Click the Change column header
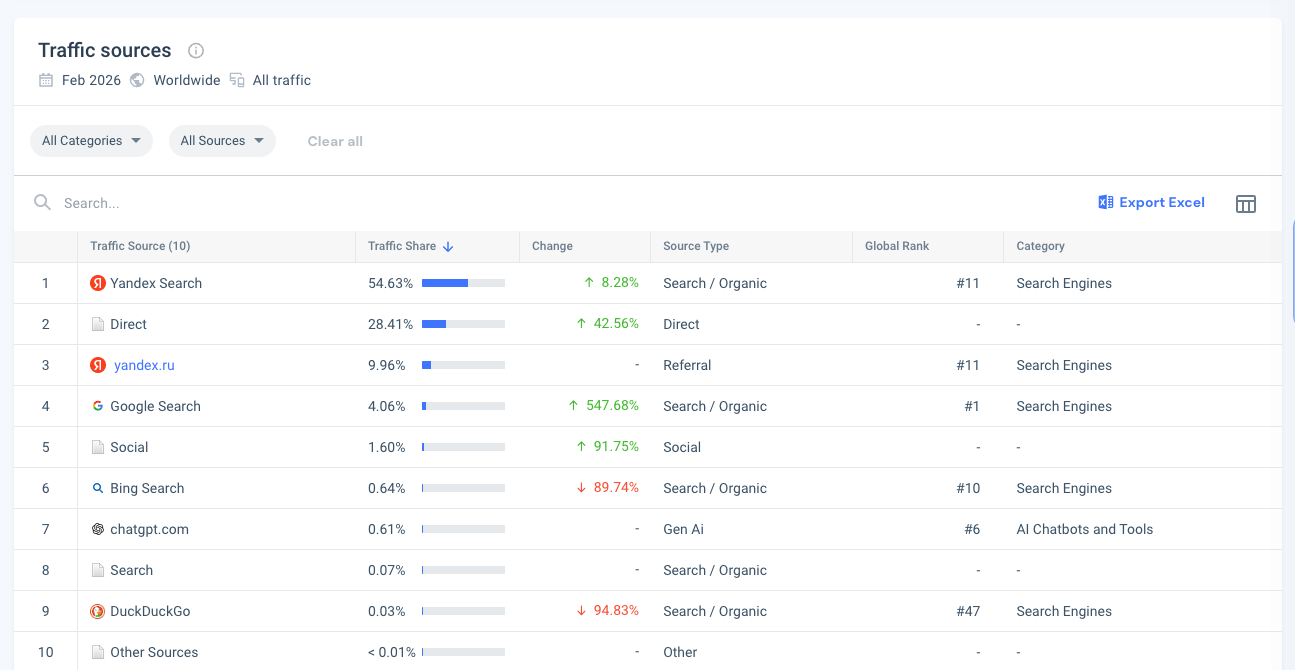This screenshot has height=670, width=1295. 552,246
